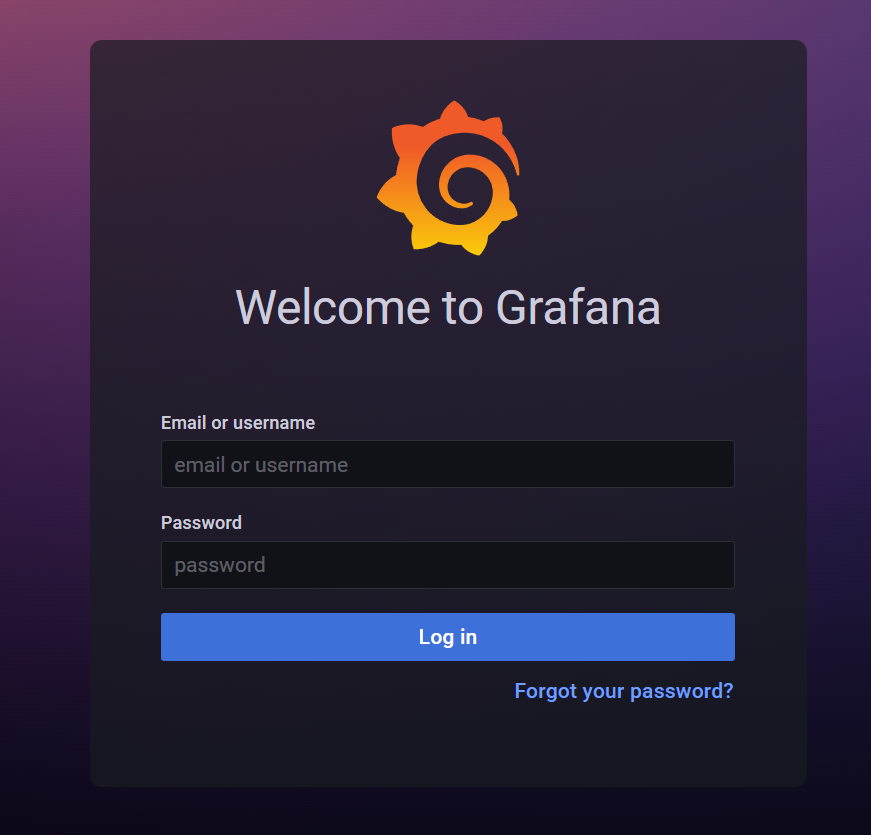Place cursor in the password box
871x835 pixels.
click(x=448, y=565)
